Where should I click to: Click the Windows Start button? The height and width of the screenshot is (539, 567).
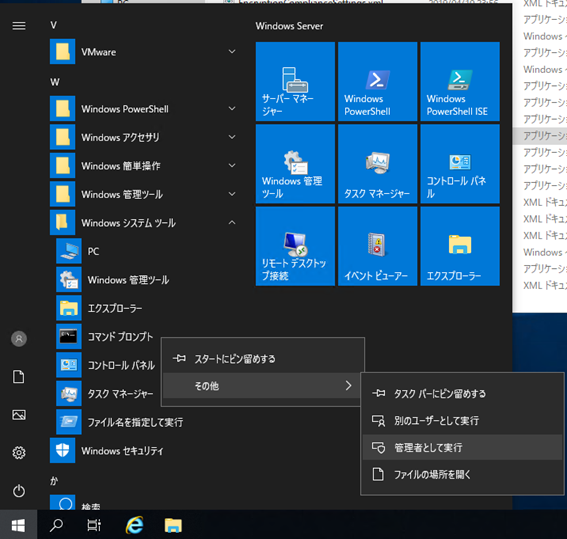tap(18, 525)
